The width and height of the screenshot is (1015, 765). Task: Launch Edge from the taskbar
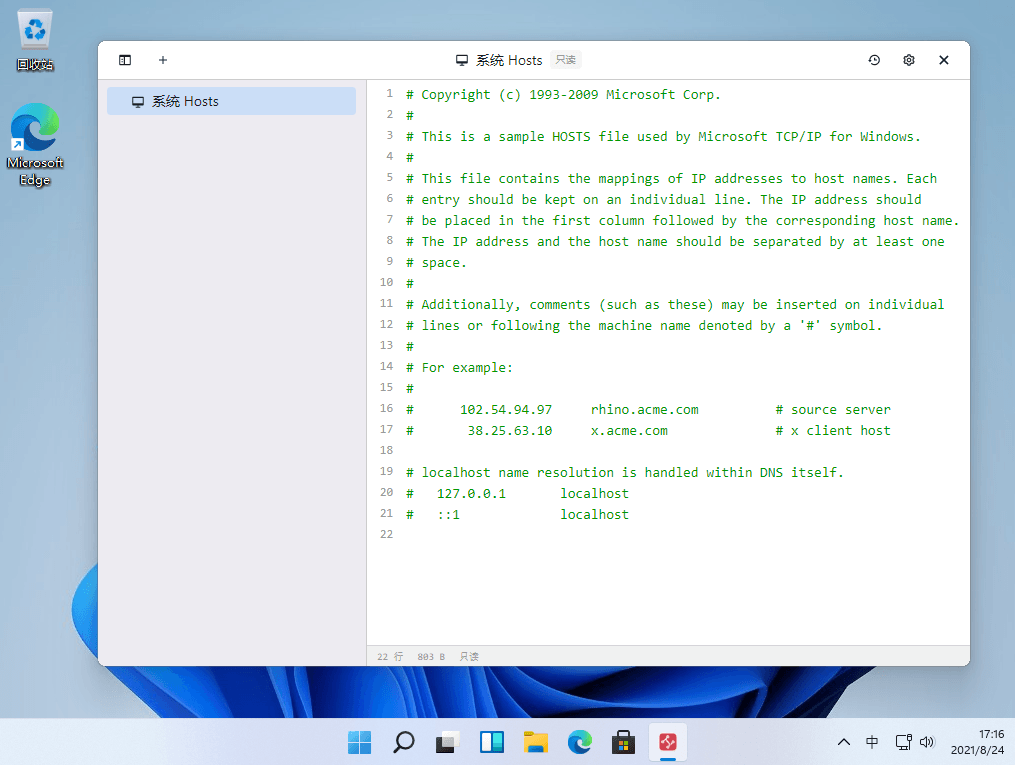coord(579,742)
